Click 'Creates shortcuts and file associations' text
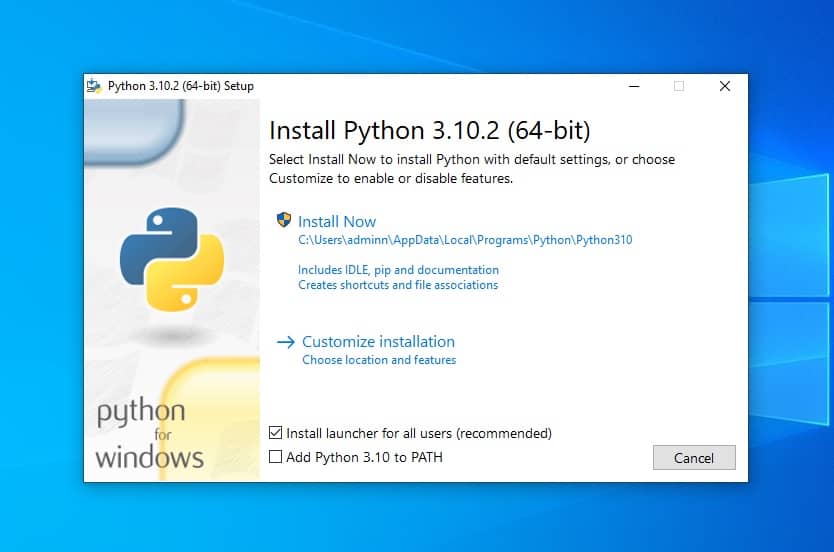The width and height of the screenshot is (834, 552). pos(398,285)
